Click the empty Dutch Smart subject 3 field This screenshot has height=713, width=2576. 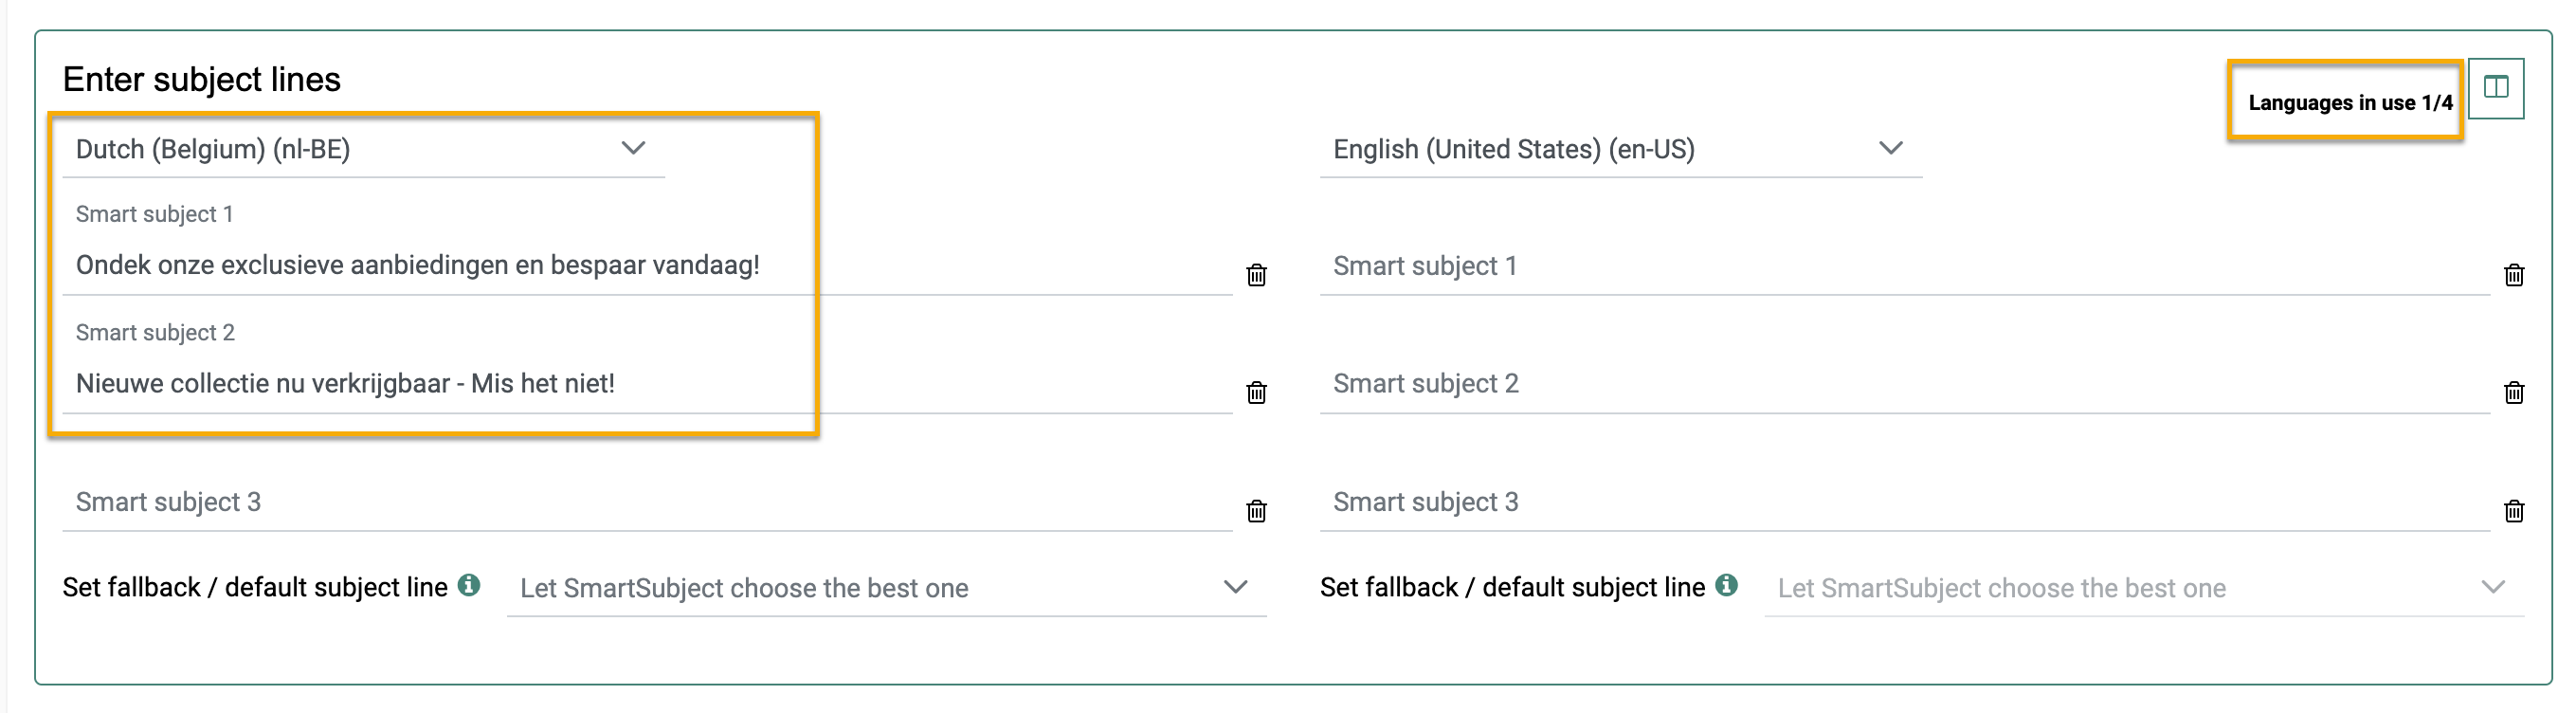(640, 502)
